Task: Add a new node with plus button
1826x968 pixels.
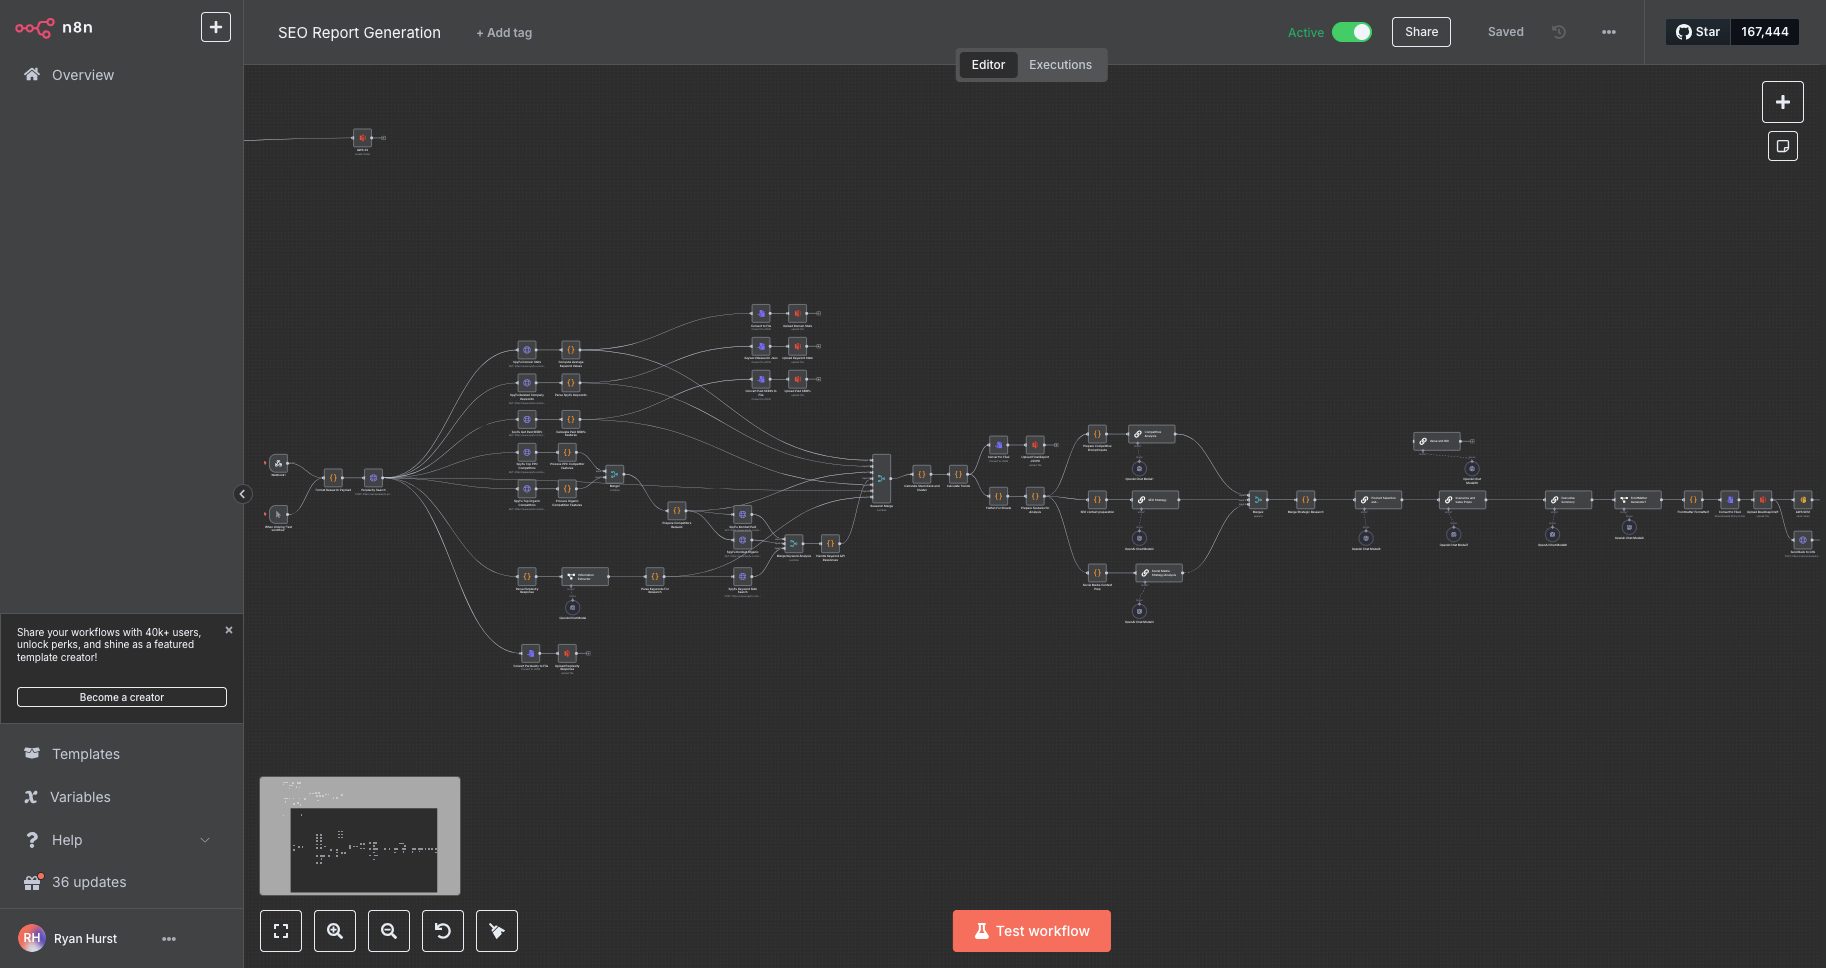Action: (x=1782, y=102)
